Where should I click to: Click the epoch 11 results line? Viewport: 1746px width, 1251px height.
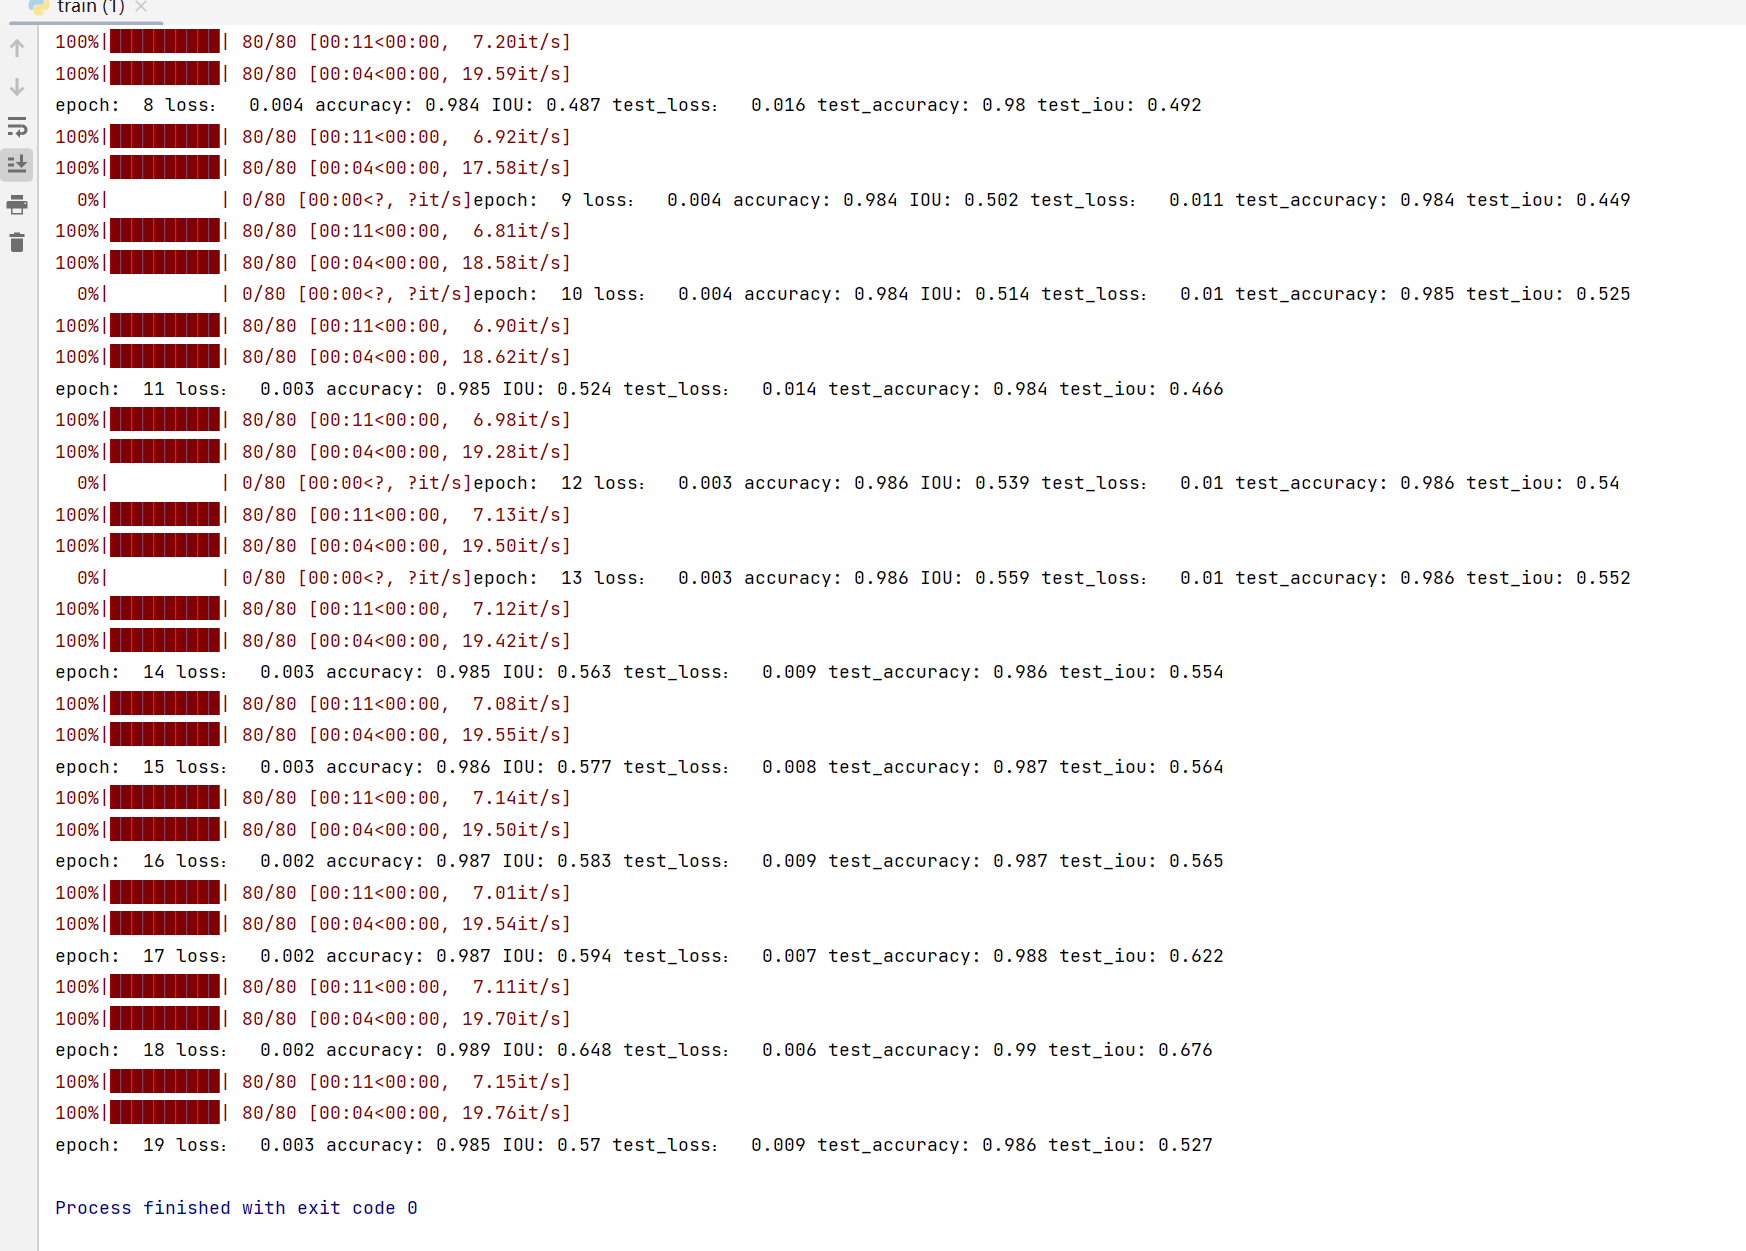click(639, 389)
